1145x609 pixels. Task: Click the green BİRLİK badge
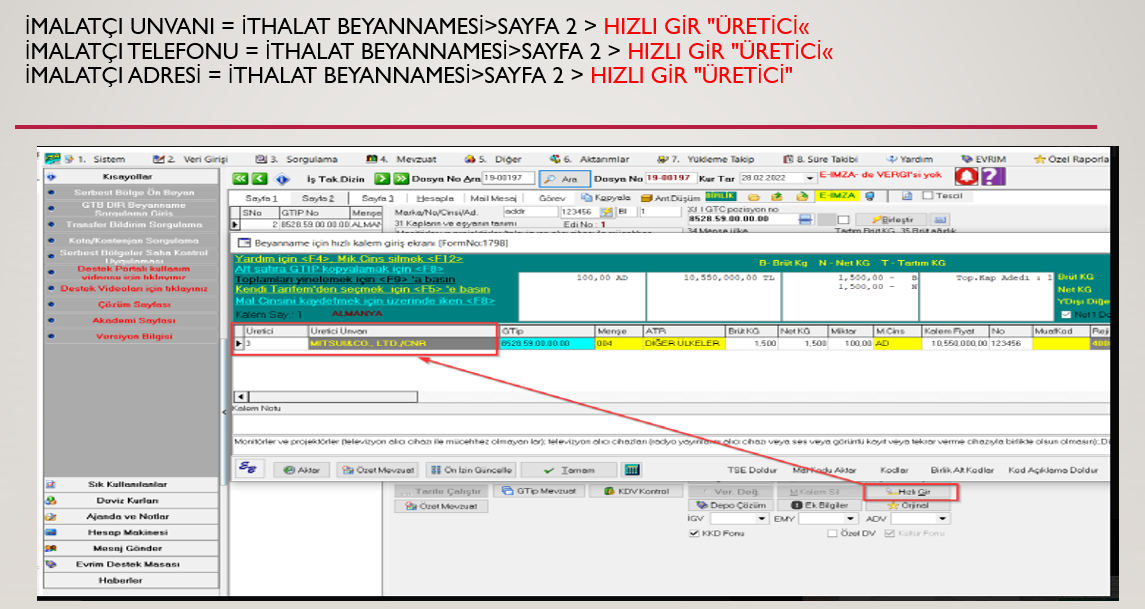click(720, 196)
